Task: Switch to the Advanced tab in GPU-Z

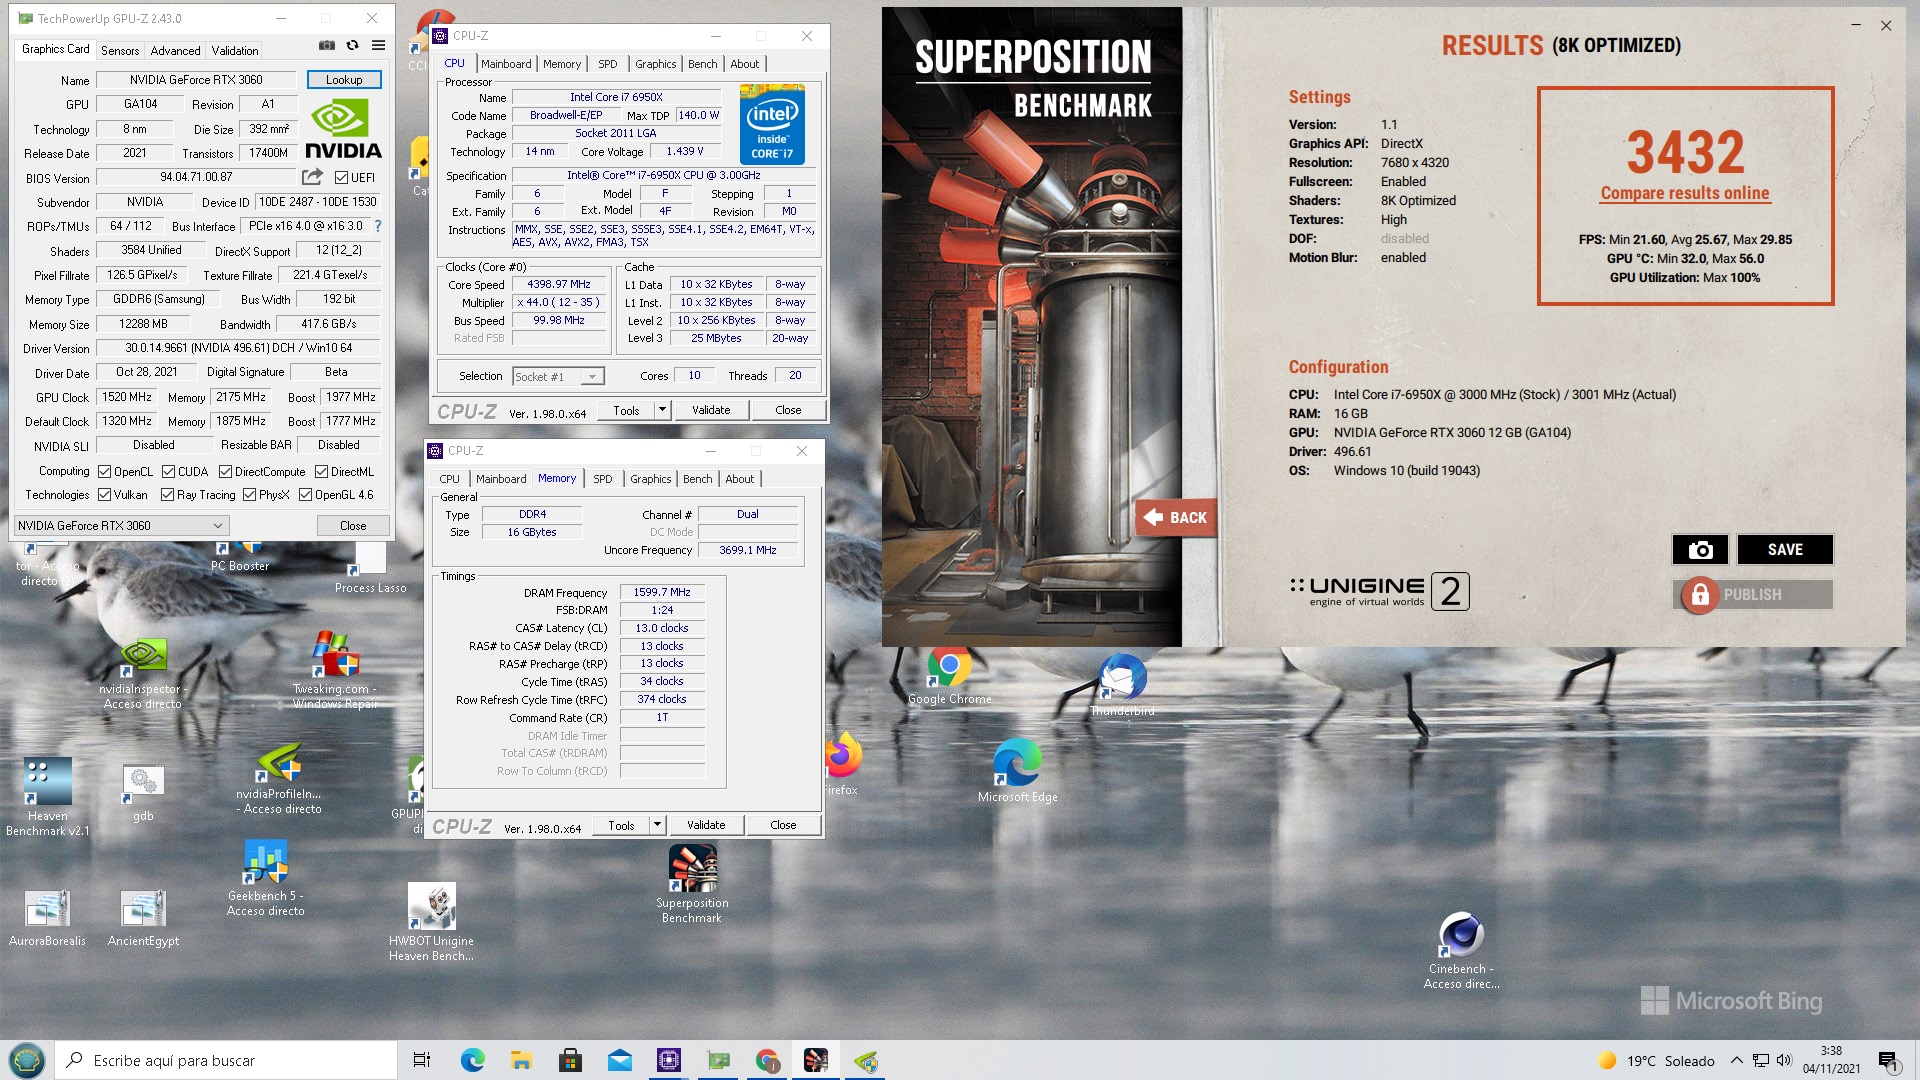Action: 175,50
